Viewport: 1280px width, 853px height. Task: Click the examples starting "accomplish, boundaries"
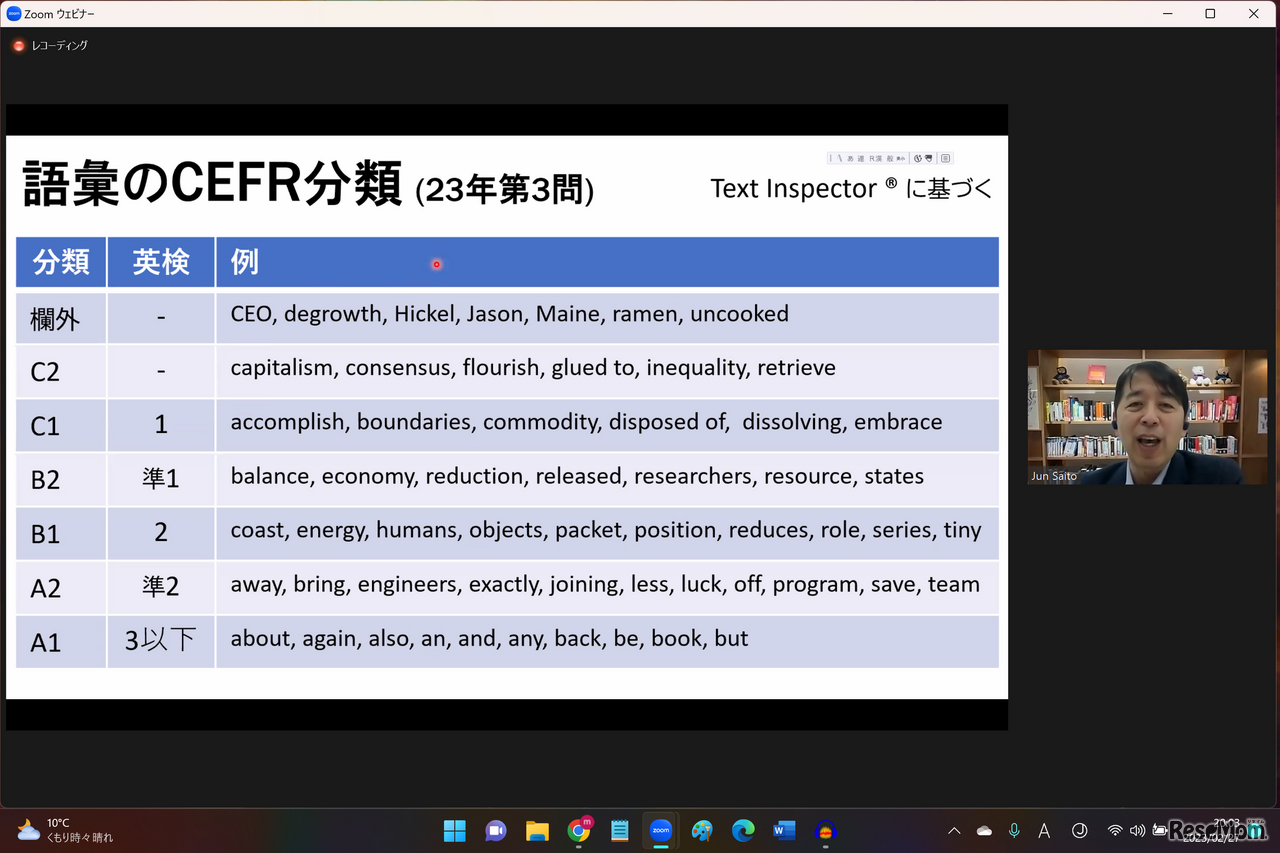pos(586,422)
